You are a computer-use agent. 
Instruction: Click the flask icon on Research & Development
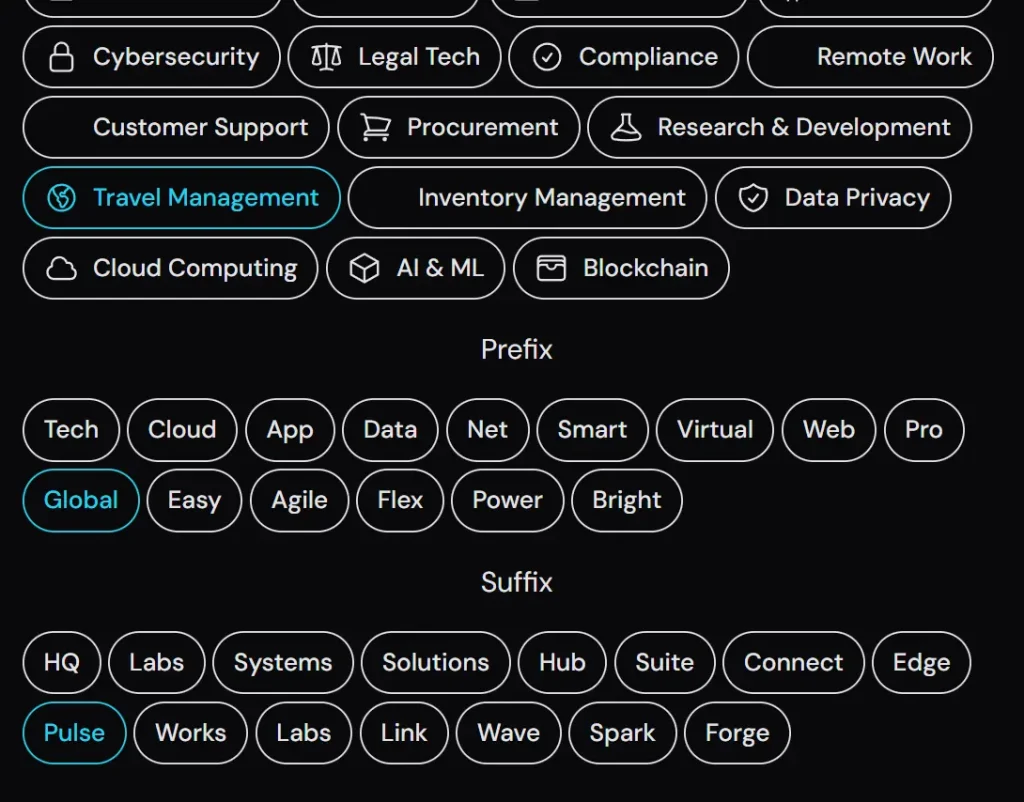tap(627, 128)
